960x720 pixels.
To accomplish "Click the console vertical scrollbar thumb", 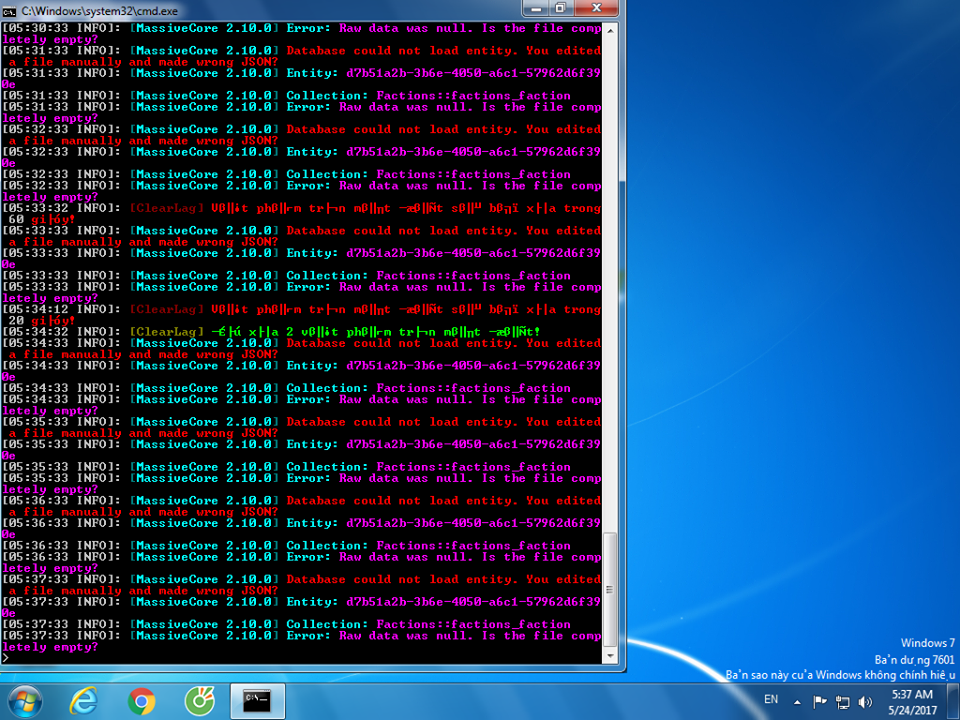I will (x=610, y=590).
